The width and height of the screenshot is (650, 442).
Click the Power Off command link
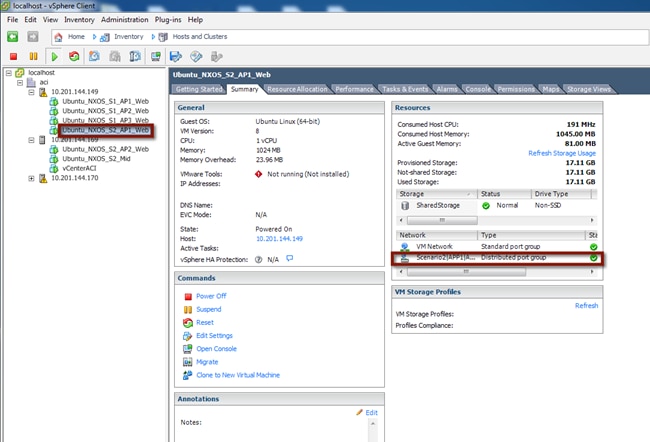point(211,296)
